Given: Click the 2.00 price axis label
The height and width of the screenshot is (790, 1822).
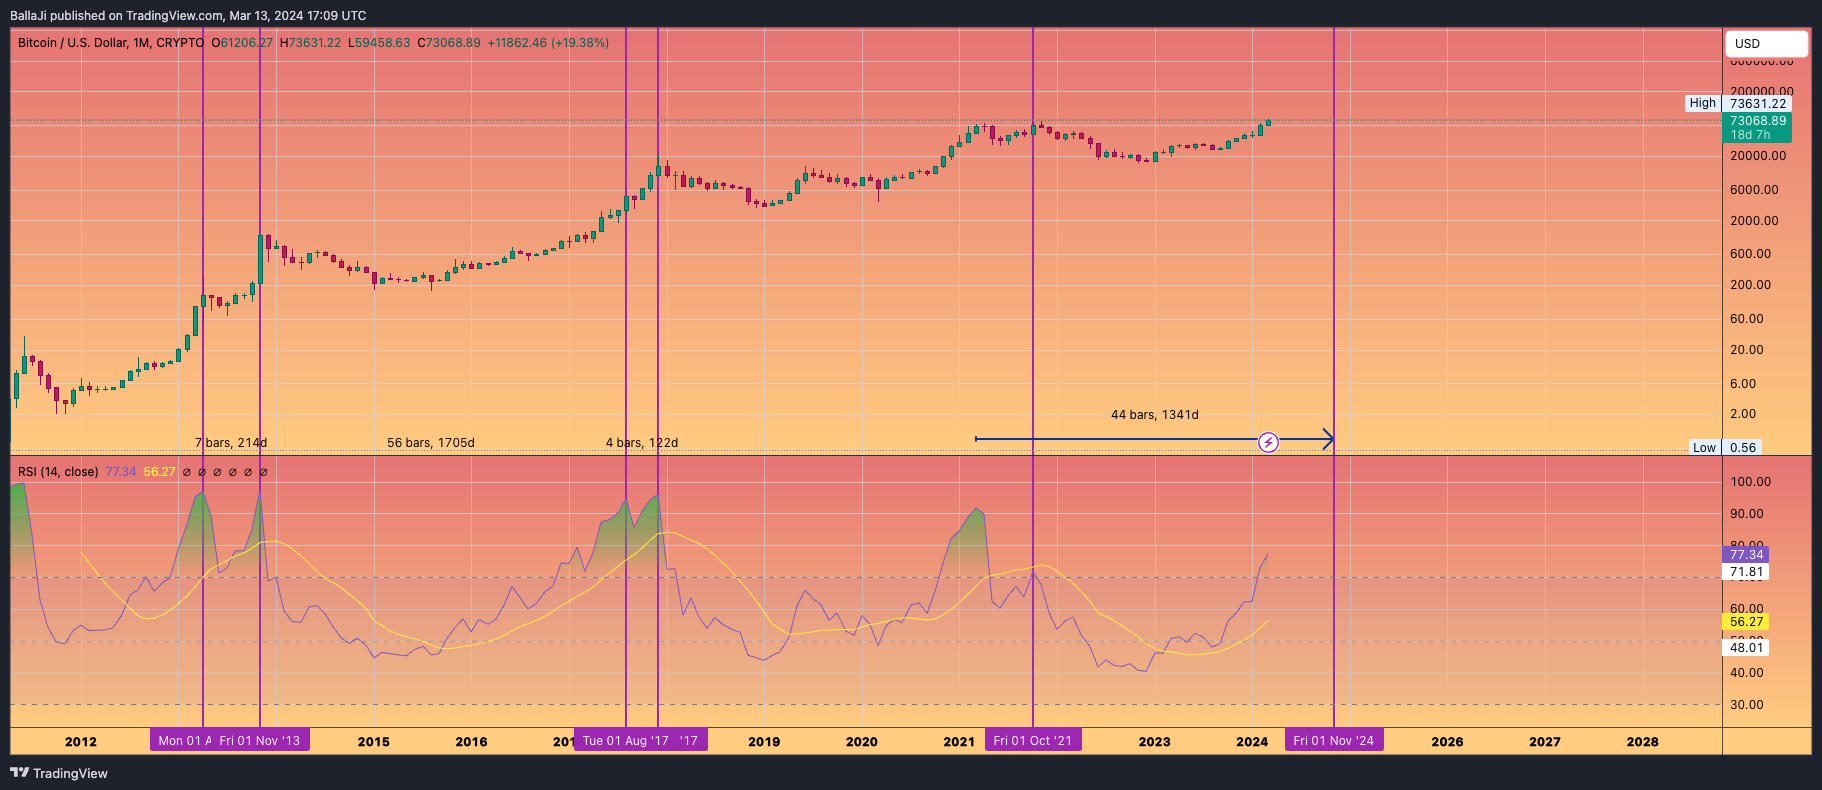Looking at the screenshot, I should (1743, 414).
